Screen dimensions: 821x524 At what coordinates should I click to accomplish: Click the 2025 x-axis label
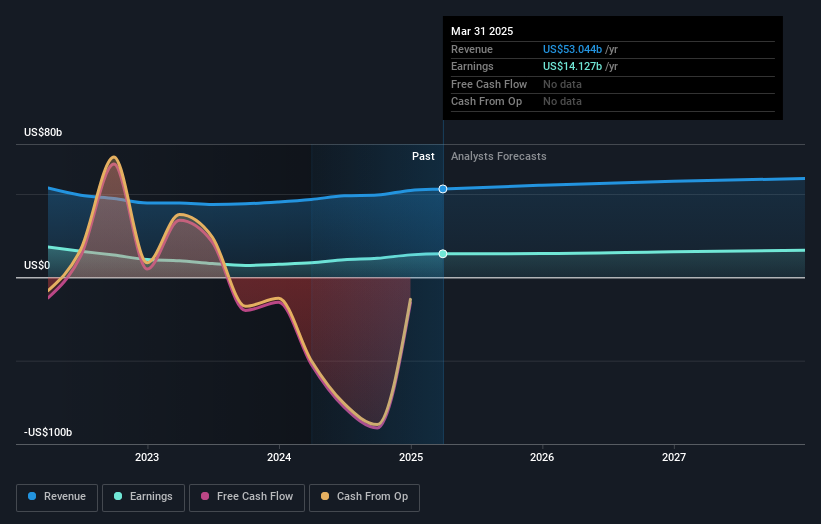[411, 458]
